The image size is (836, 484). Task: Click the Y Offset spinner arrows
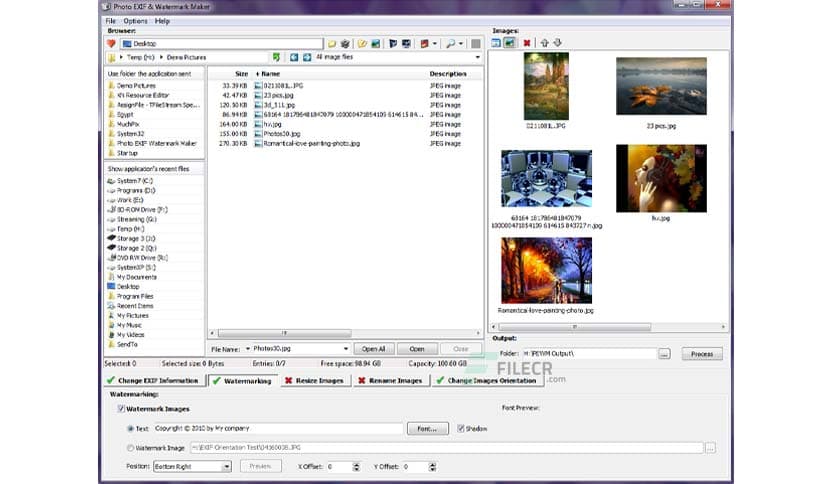[432, 467]
